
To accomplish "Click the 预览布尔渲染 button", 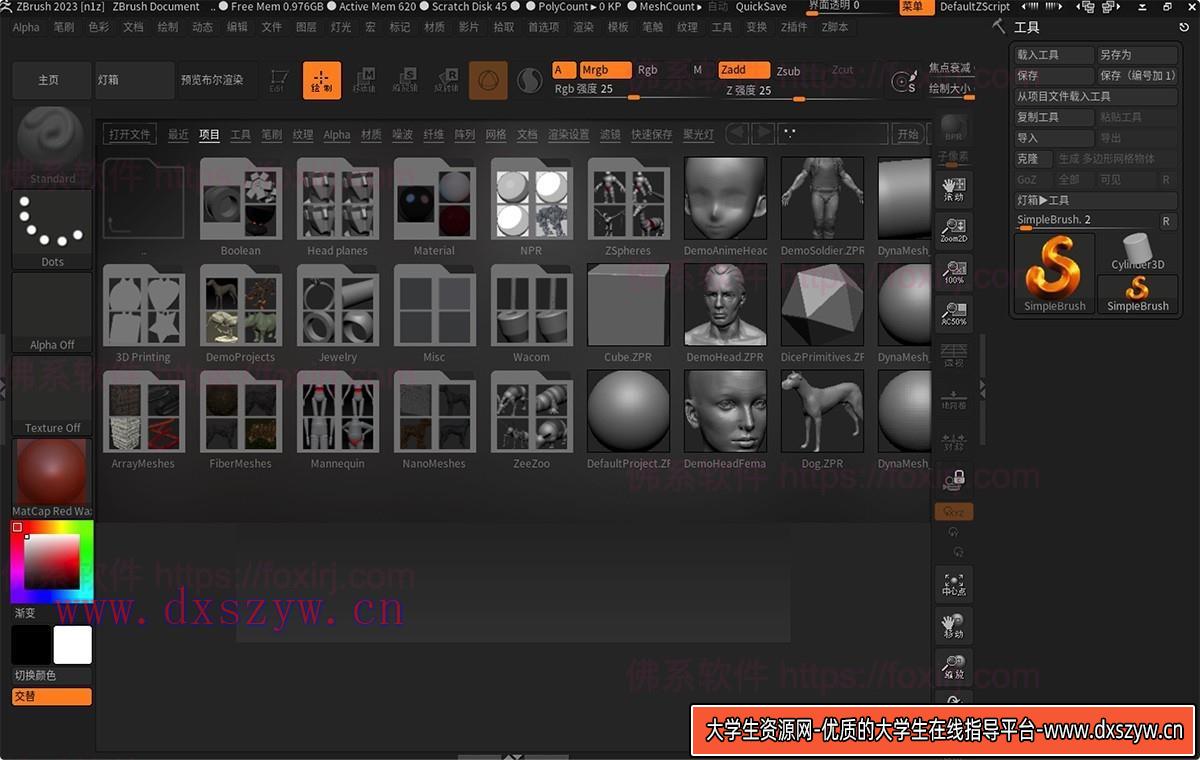I will [x=217, y=80].
